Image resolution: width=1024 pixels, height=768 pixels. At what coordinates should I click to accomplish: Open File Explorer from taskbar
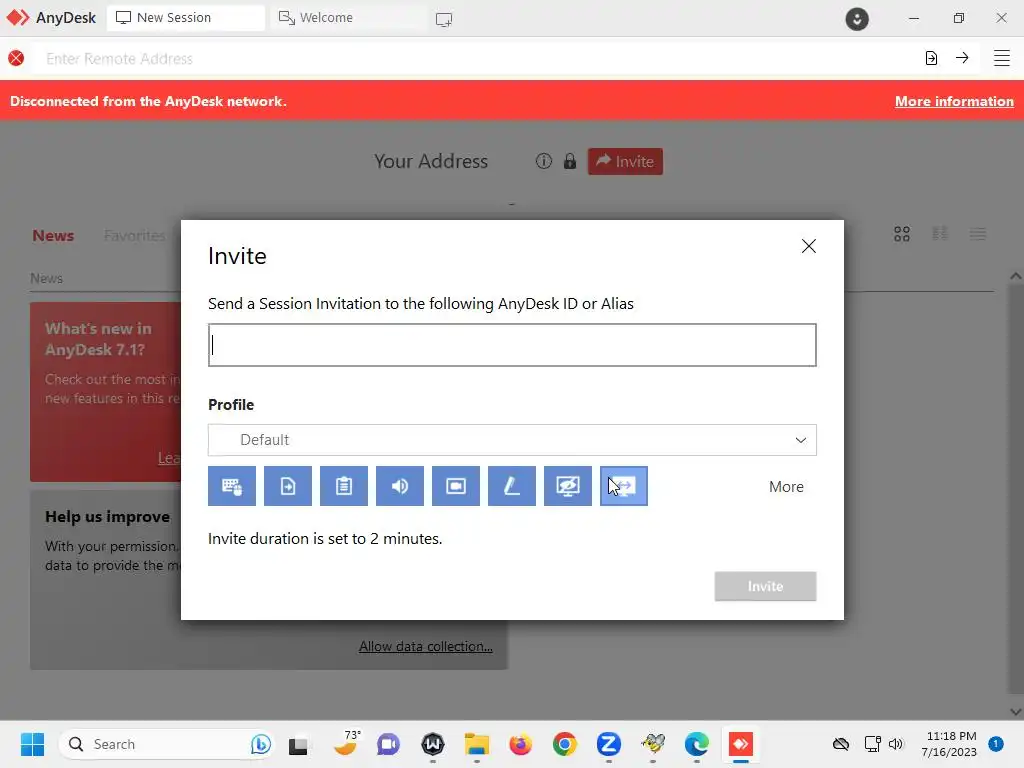(x=477, y=744)
